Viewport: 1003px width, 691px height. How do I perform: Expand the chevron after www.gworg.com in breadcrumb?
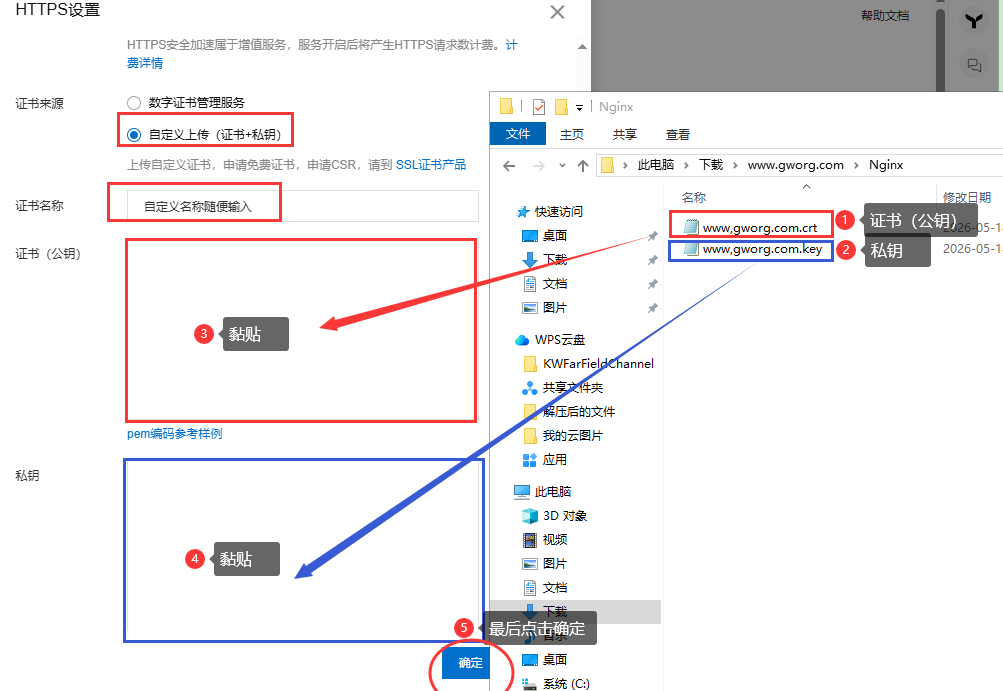pos(856,165)
